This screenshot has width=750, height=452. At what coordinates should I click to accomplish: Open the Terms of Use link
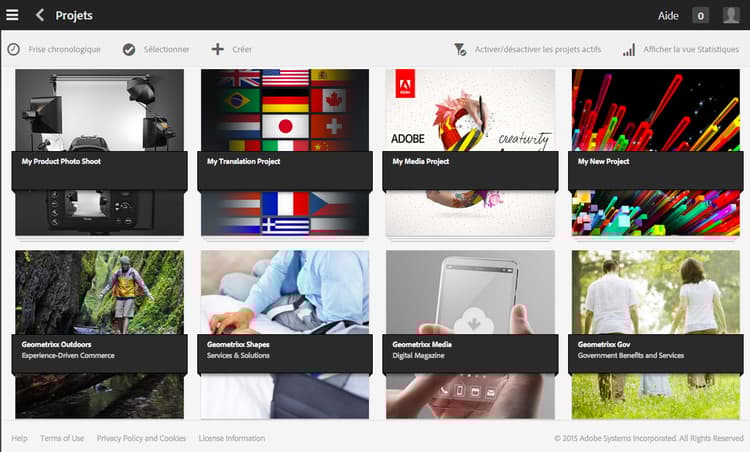pyautogui.click(x=62, y=438)
